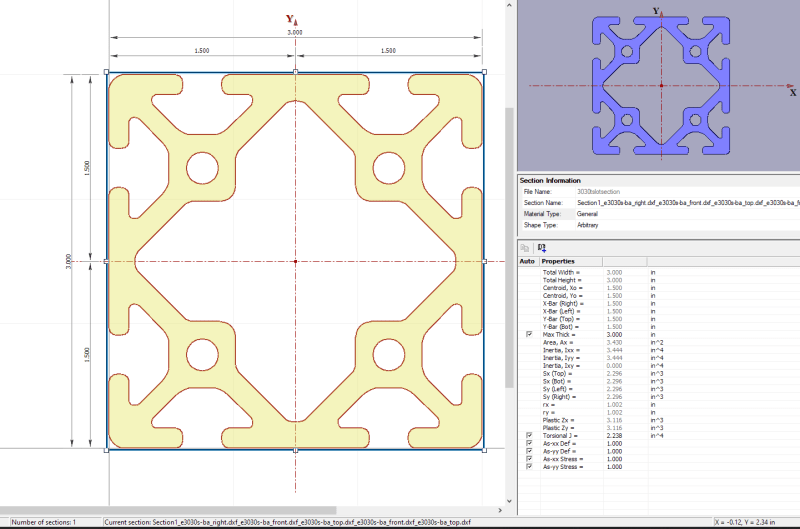Click the Y-Bar (Top) property label
The width and height of the screenshot is (800, 529).
[x=561, y=319]
